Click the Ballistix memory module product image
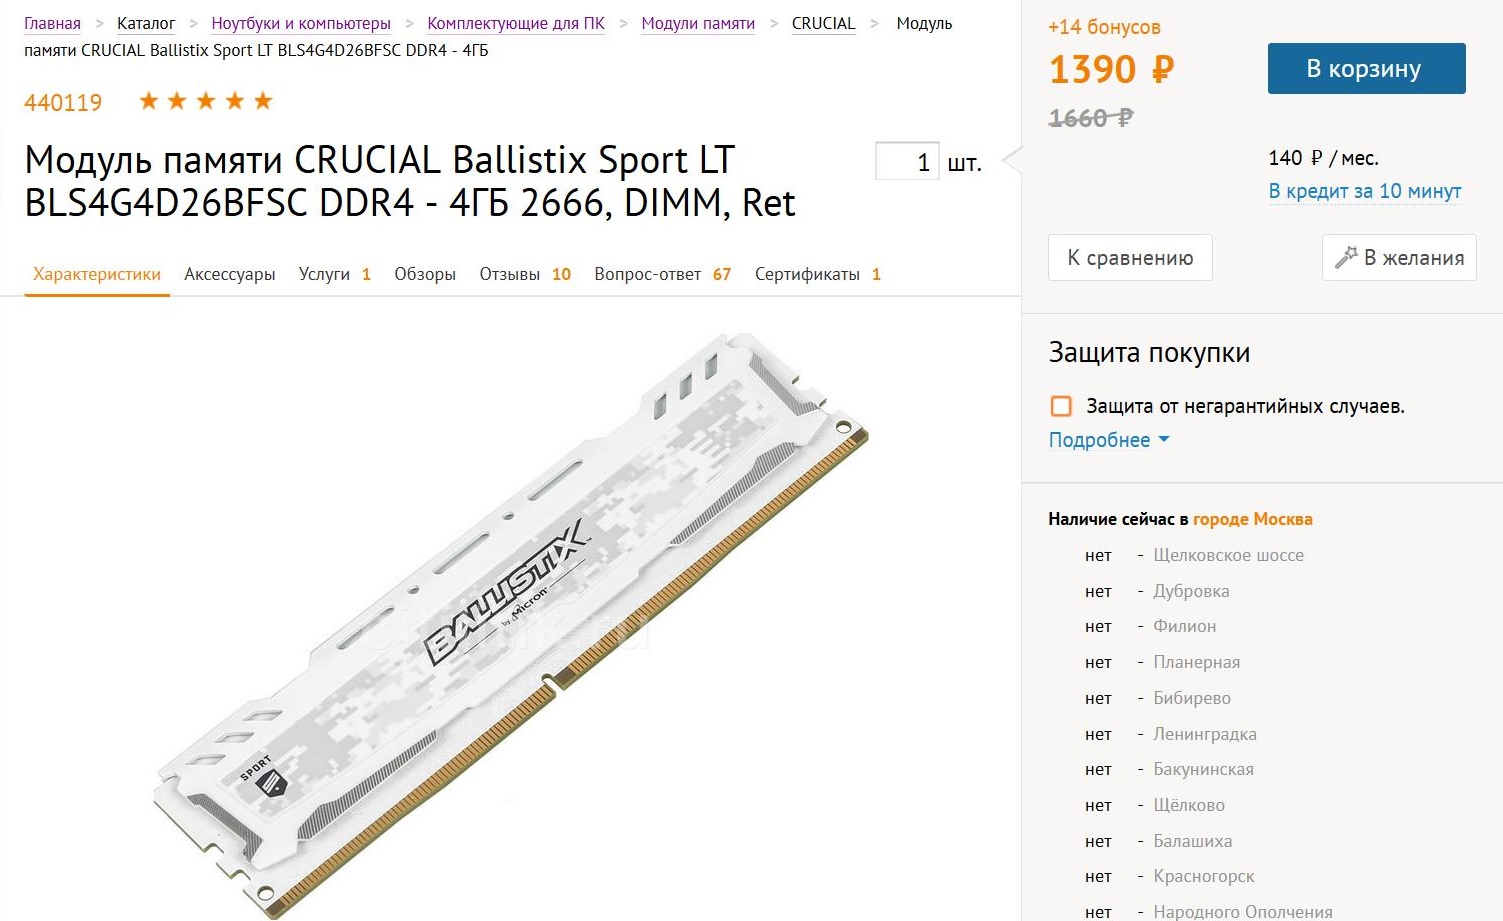Viewport: 1503px width, 921px height. pos(510,620)
